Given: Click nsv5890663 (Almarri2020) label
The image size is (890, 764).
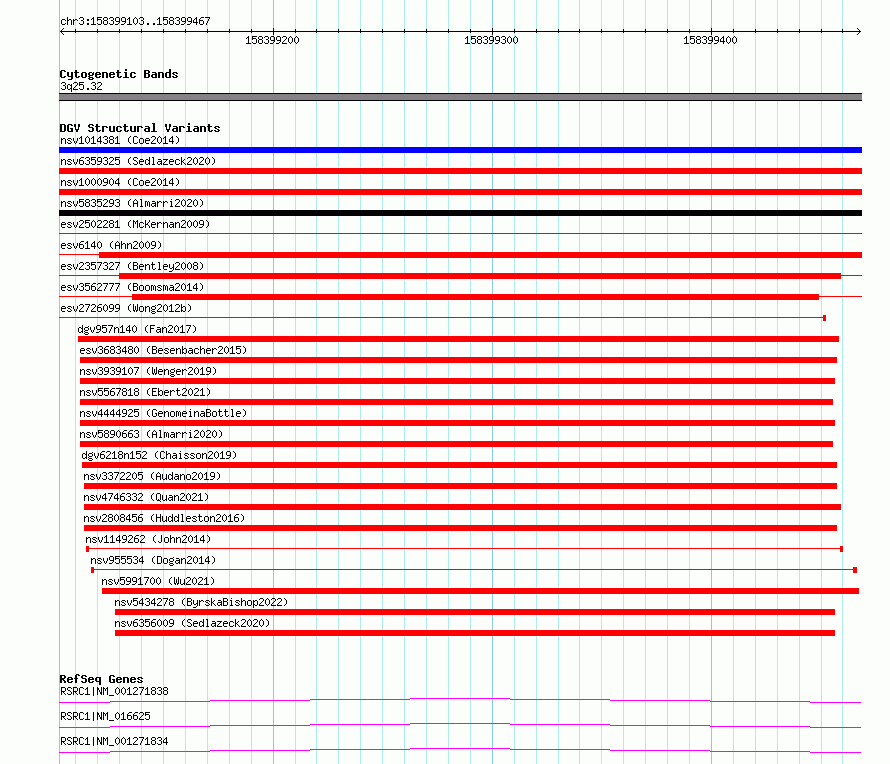Looking at the screenshot, I should click(151, 434).
